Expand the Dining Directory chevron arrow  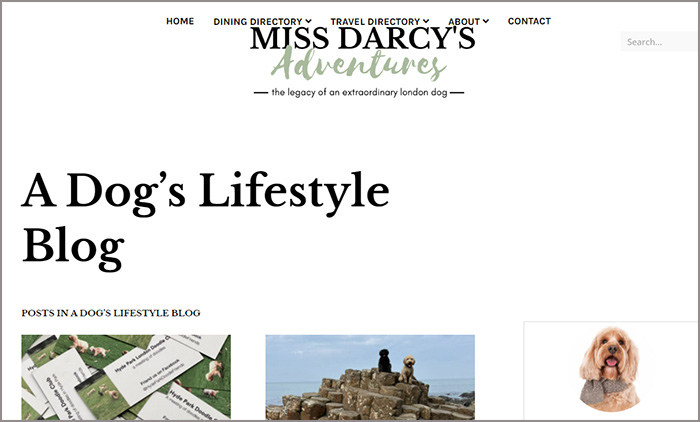click(x=308, y=21)
